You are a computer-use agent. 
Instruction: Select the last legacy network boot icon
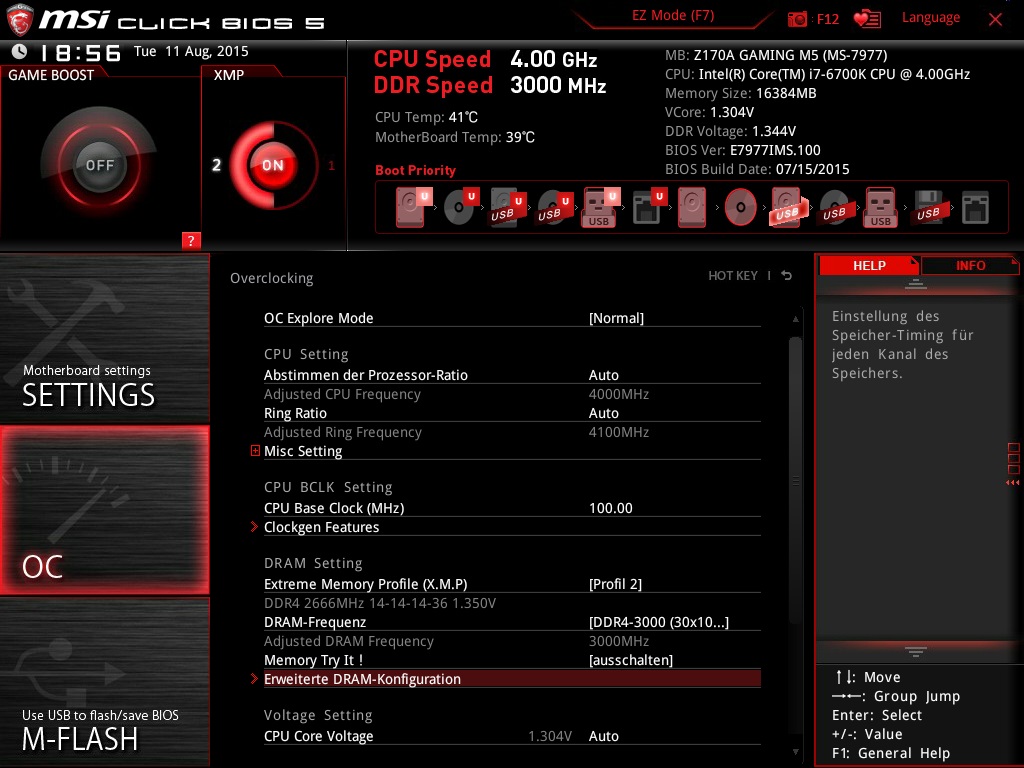pyautogui.click(x=976, y=208)
